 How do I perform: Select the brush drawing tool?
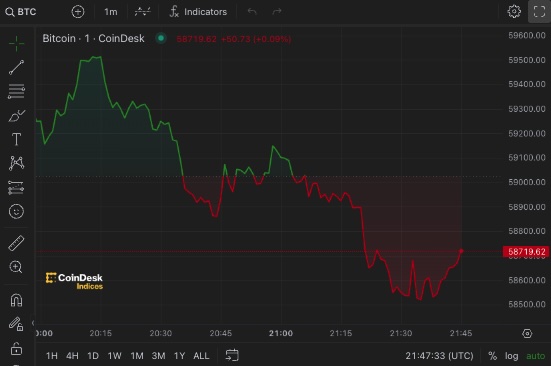tap(17, 115)
